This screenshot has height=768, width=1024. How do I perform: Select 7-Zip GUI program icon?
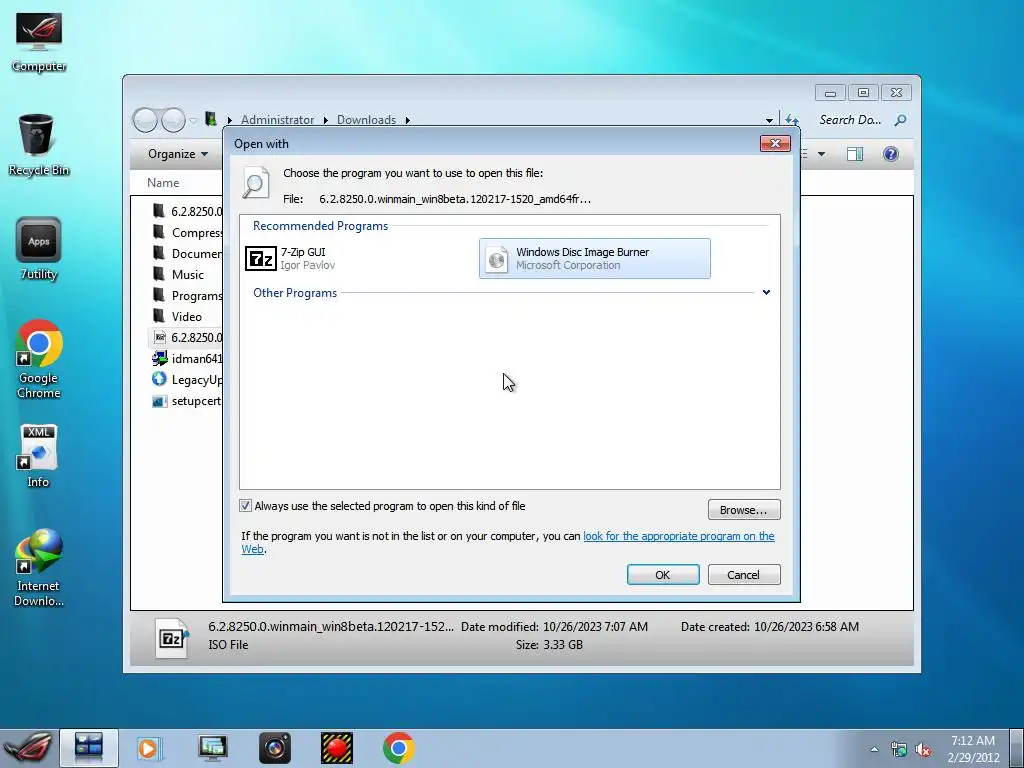tap(261, 259)
